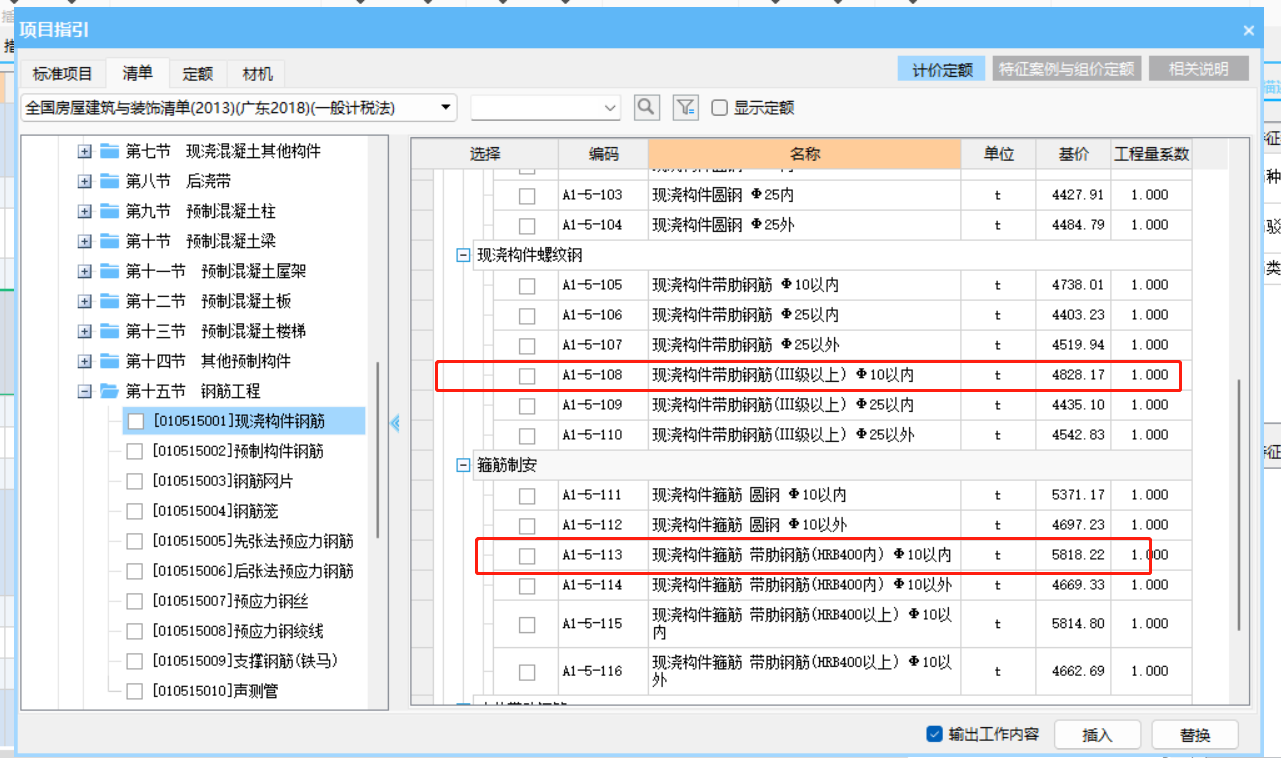Screen dimensions: 1281x758
Task: Select tree item 第十三节 预制混凝土楼梯
Action: tap(216, 331)
